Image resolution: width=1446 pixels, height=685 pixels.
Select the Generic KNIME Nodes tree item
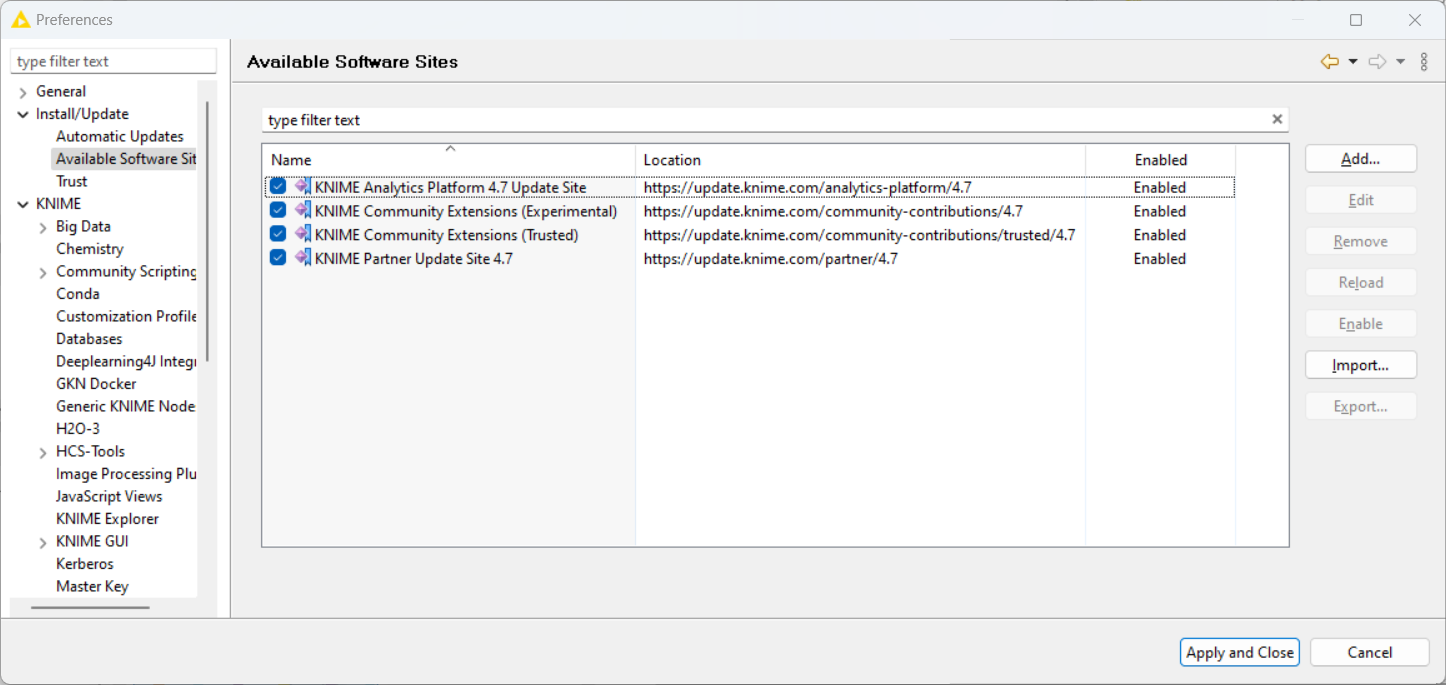point(125,406)
